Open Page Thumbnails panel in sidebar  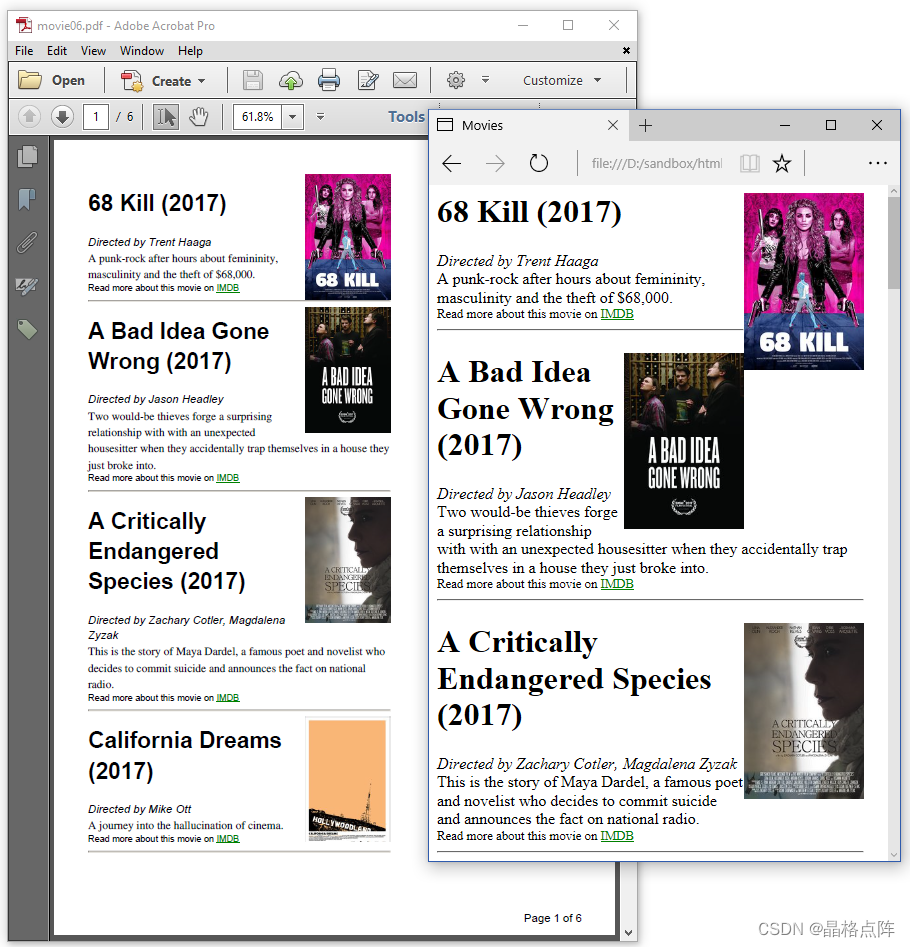click(27, 156)
